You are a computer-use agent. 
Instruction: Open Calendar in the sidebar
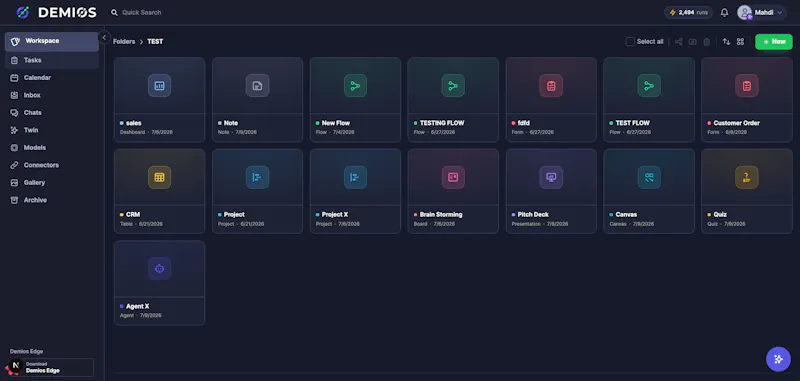point(52,78)
